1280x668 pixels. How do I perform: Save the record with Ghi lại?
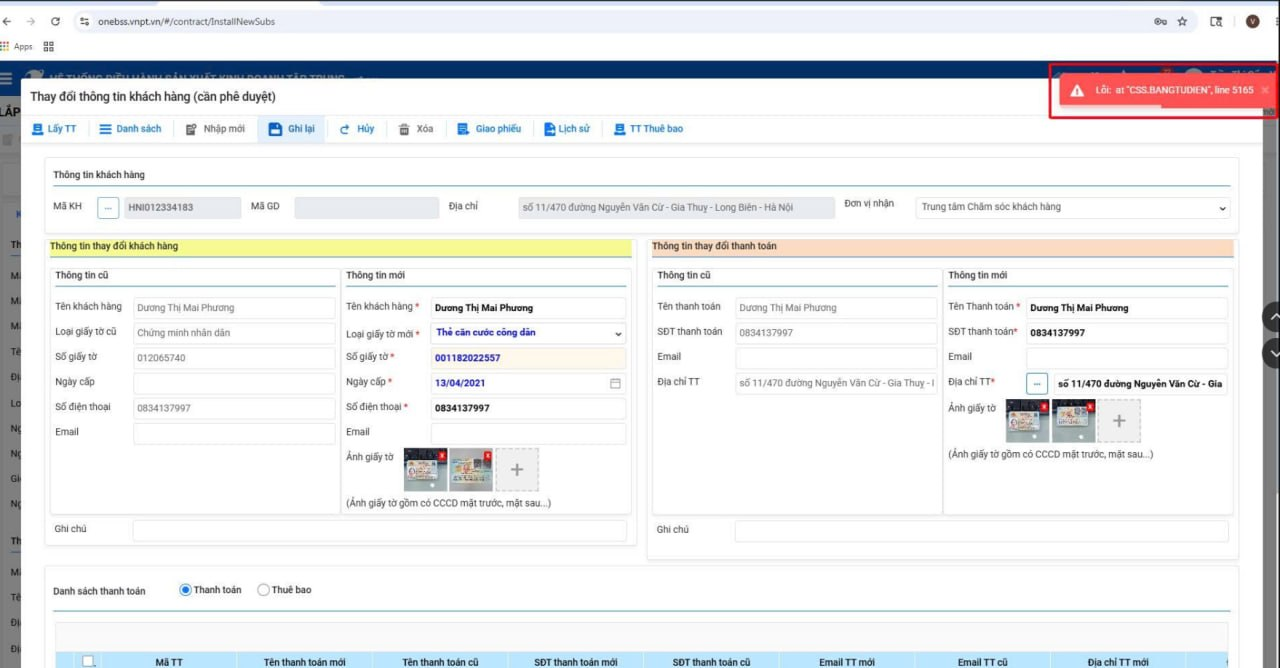(291, 129)
